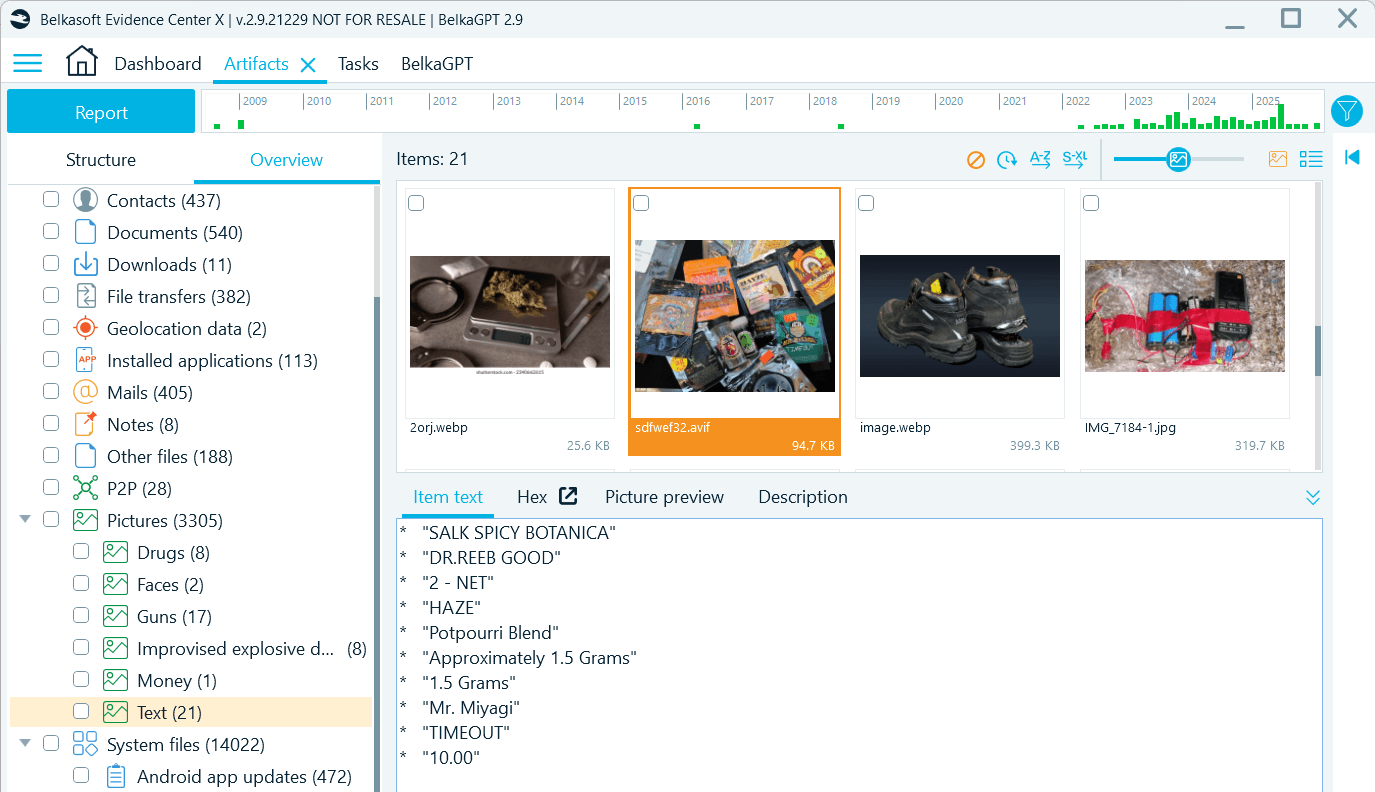Click the S-XL sort by size icon
Viewport: 1375px width, 792px height.
(x=1074, y=159)
